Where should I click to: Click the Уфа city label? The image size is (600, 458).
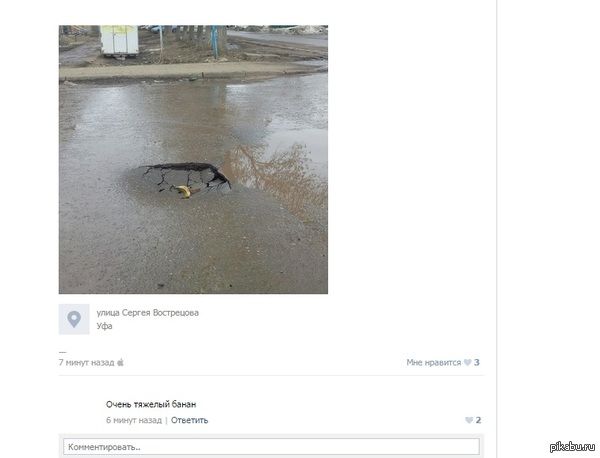(104, 326)
